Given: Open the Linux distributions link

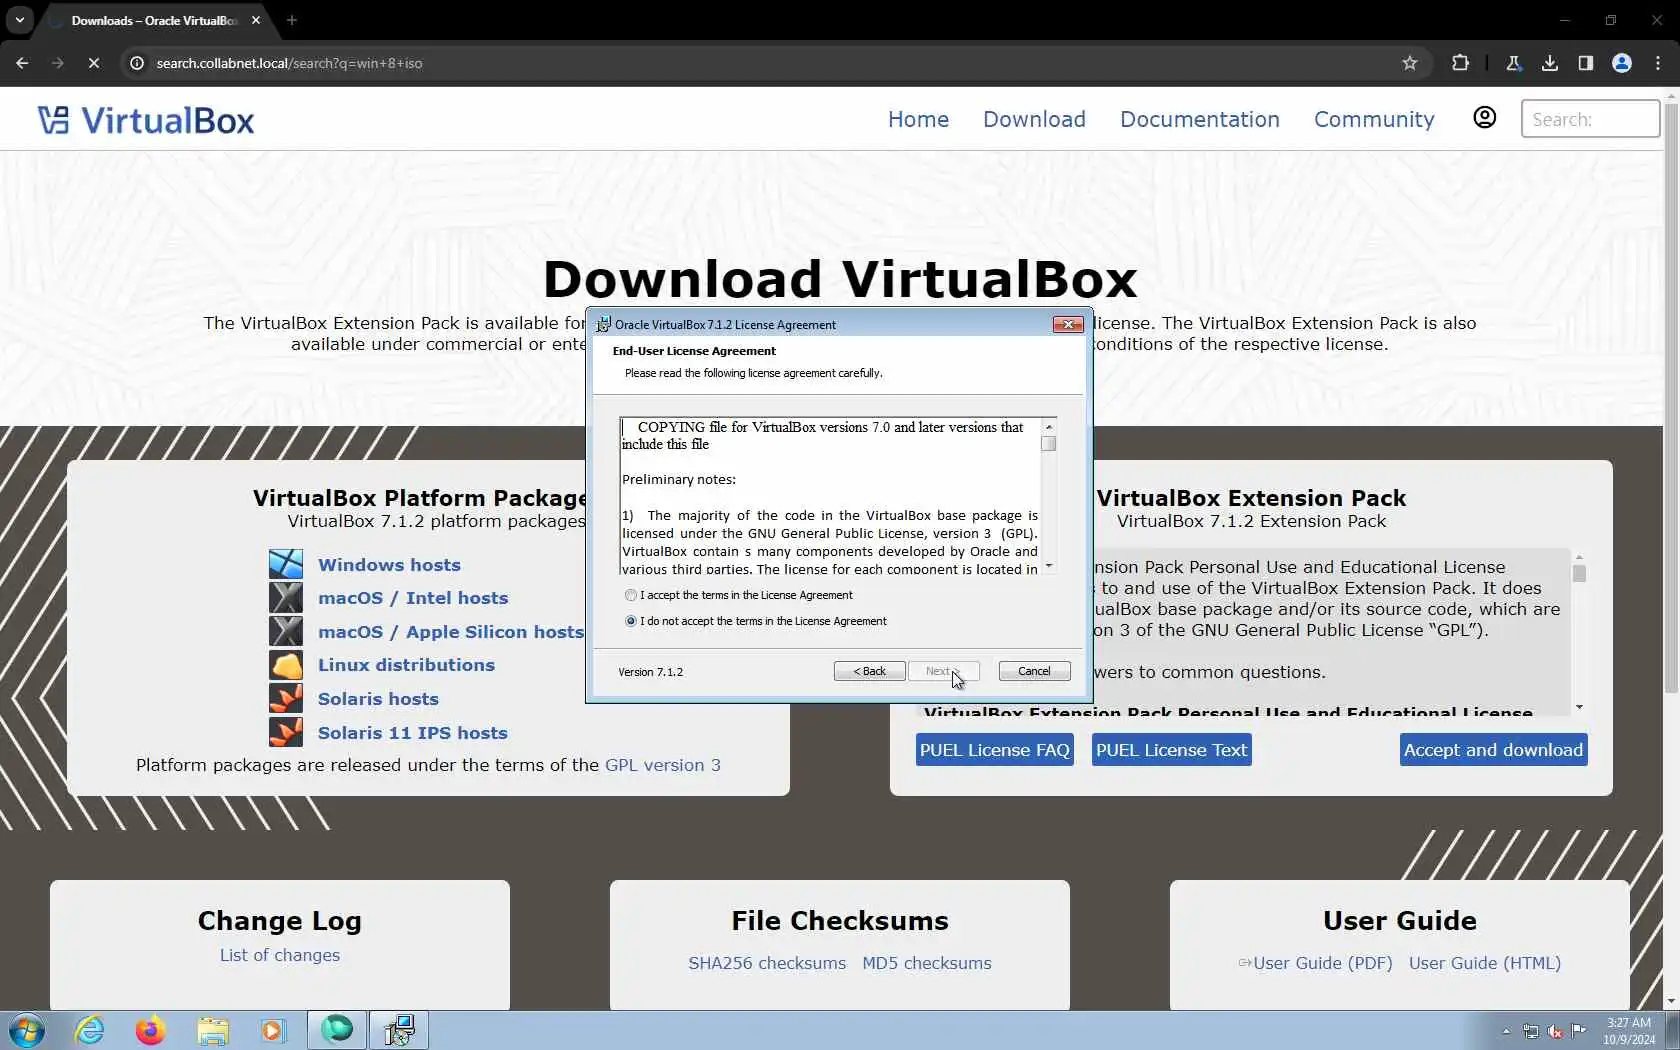Looking at the screenshot, I should (x=406, y=665).
